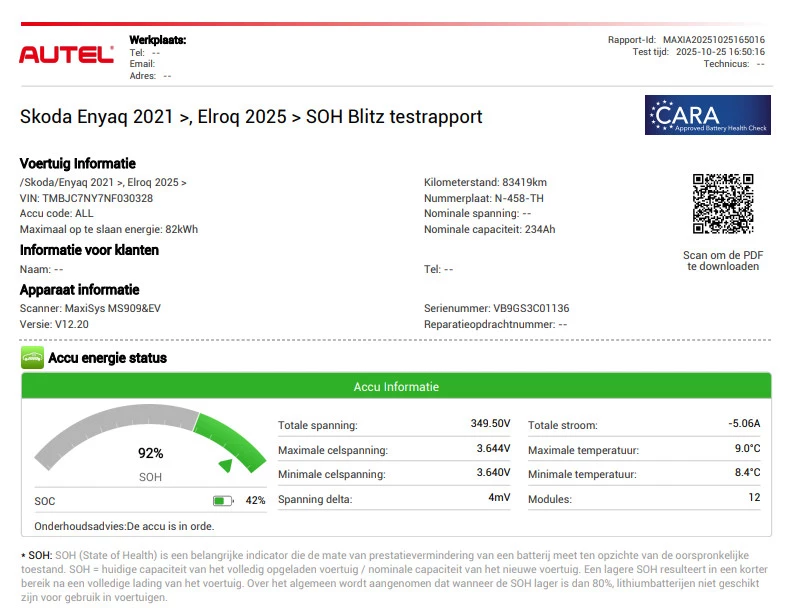The width and height of the screenshot is (792, 610).
Task: Click the Scan om de PDF te downloaden caption
Action: tap(723, 261)
